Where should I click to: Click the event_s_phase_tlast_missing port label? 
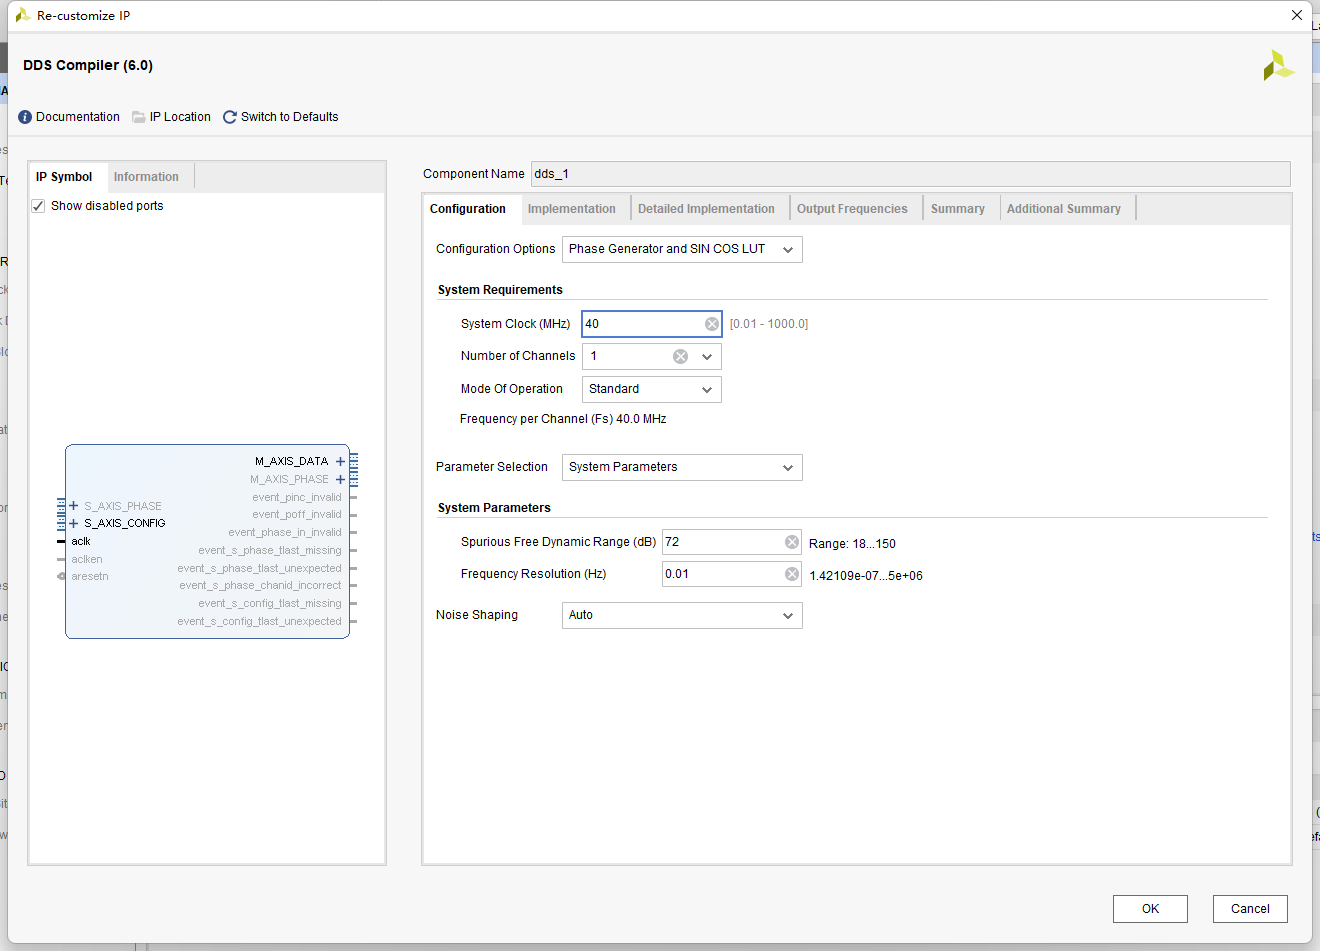coord(270,550)
